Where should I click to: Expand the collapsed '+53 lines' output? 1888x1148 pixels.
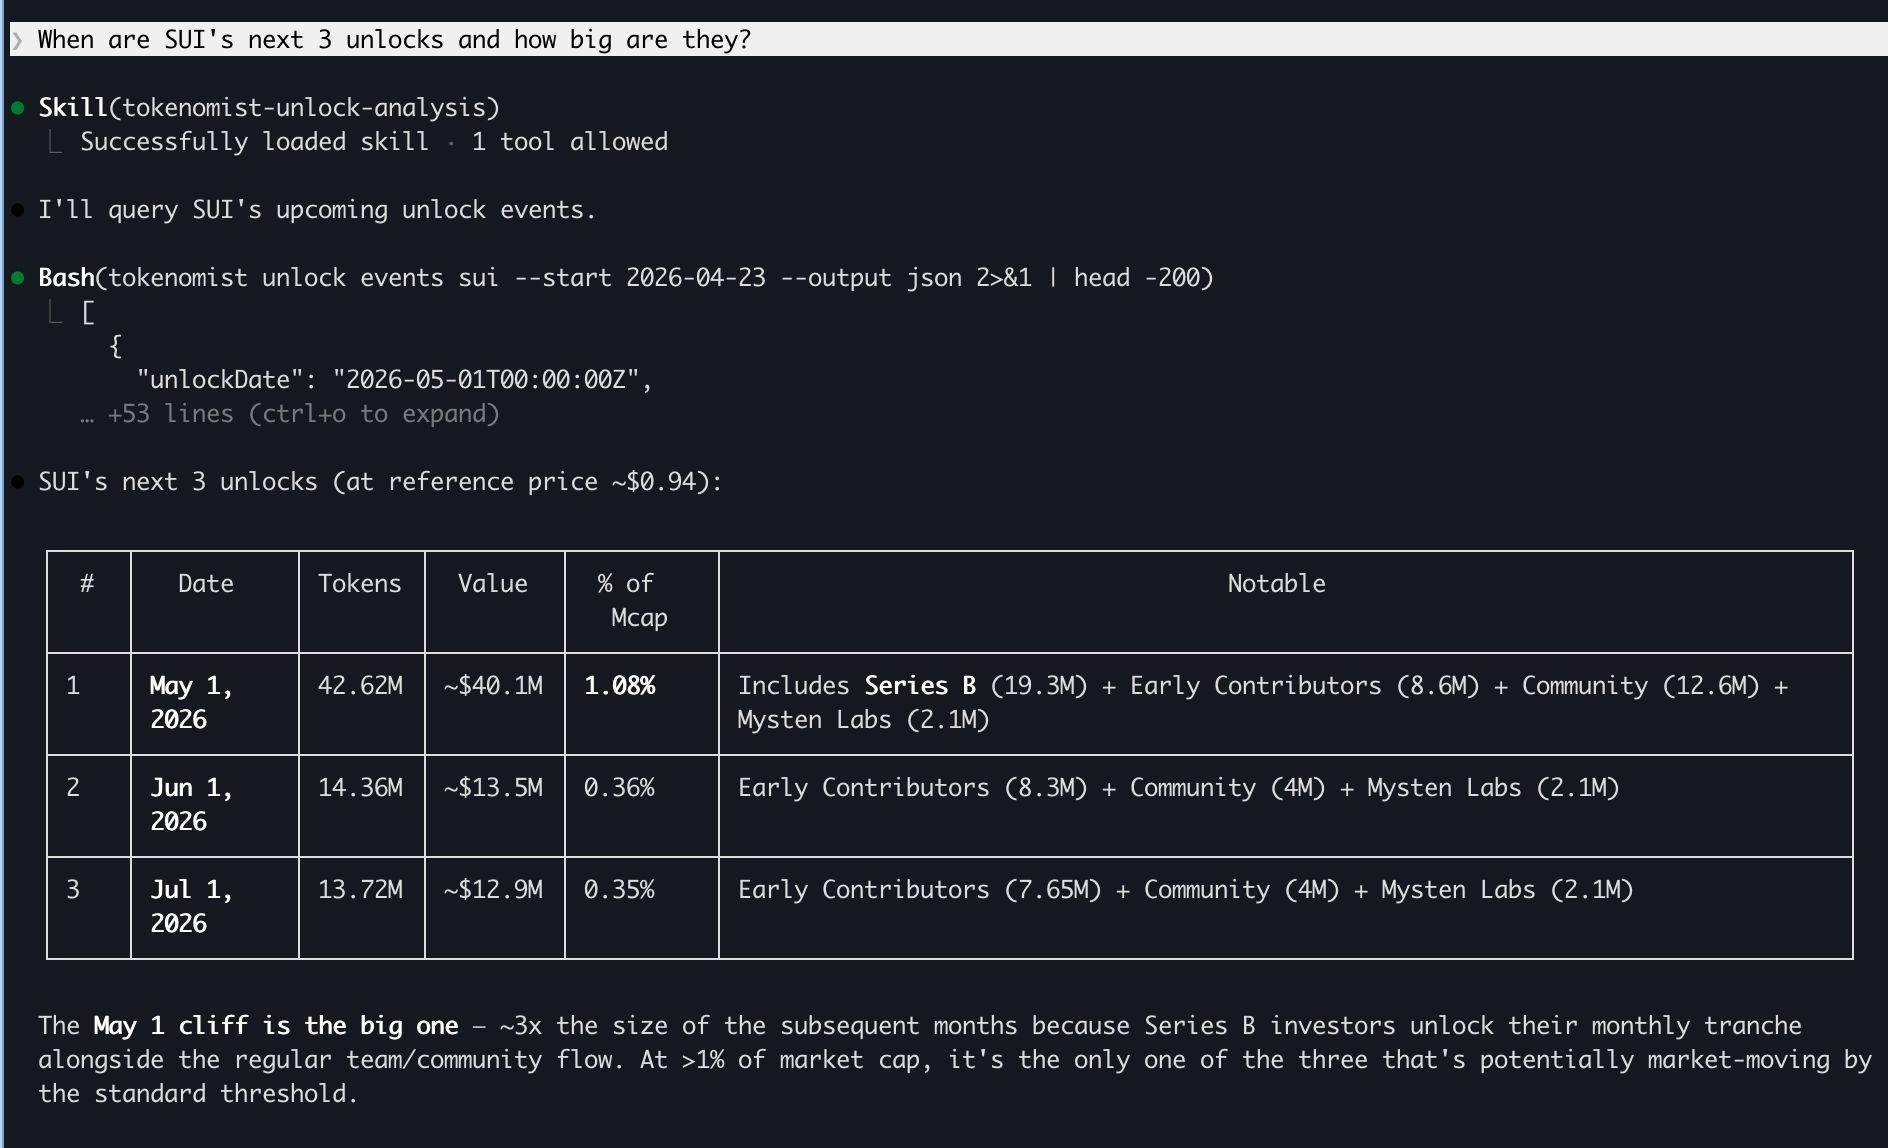click(290, 414)
